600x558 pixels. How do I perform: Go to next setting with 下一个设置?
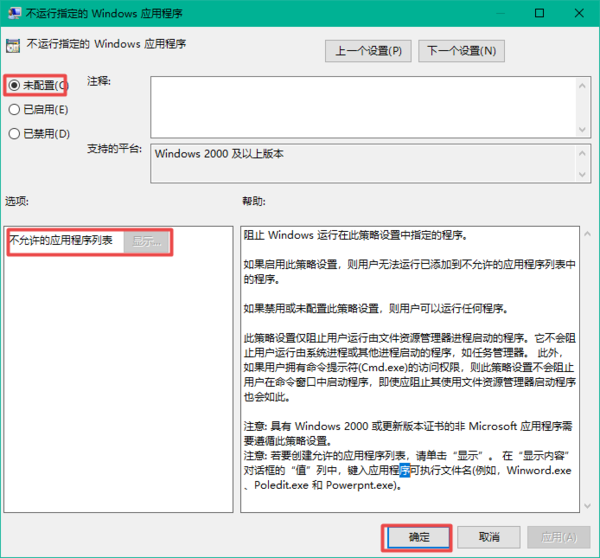(x=461, y=50)
